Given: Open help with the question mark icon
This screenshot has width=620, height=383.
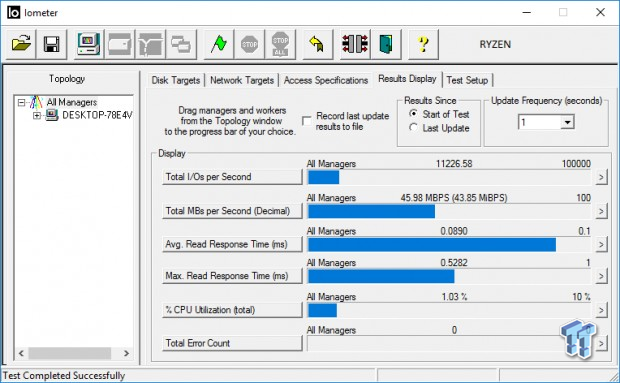Looking at the screenshot, I should (423, 44).
